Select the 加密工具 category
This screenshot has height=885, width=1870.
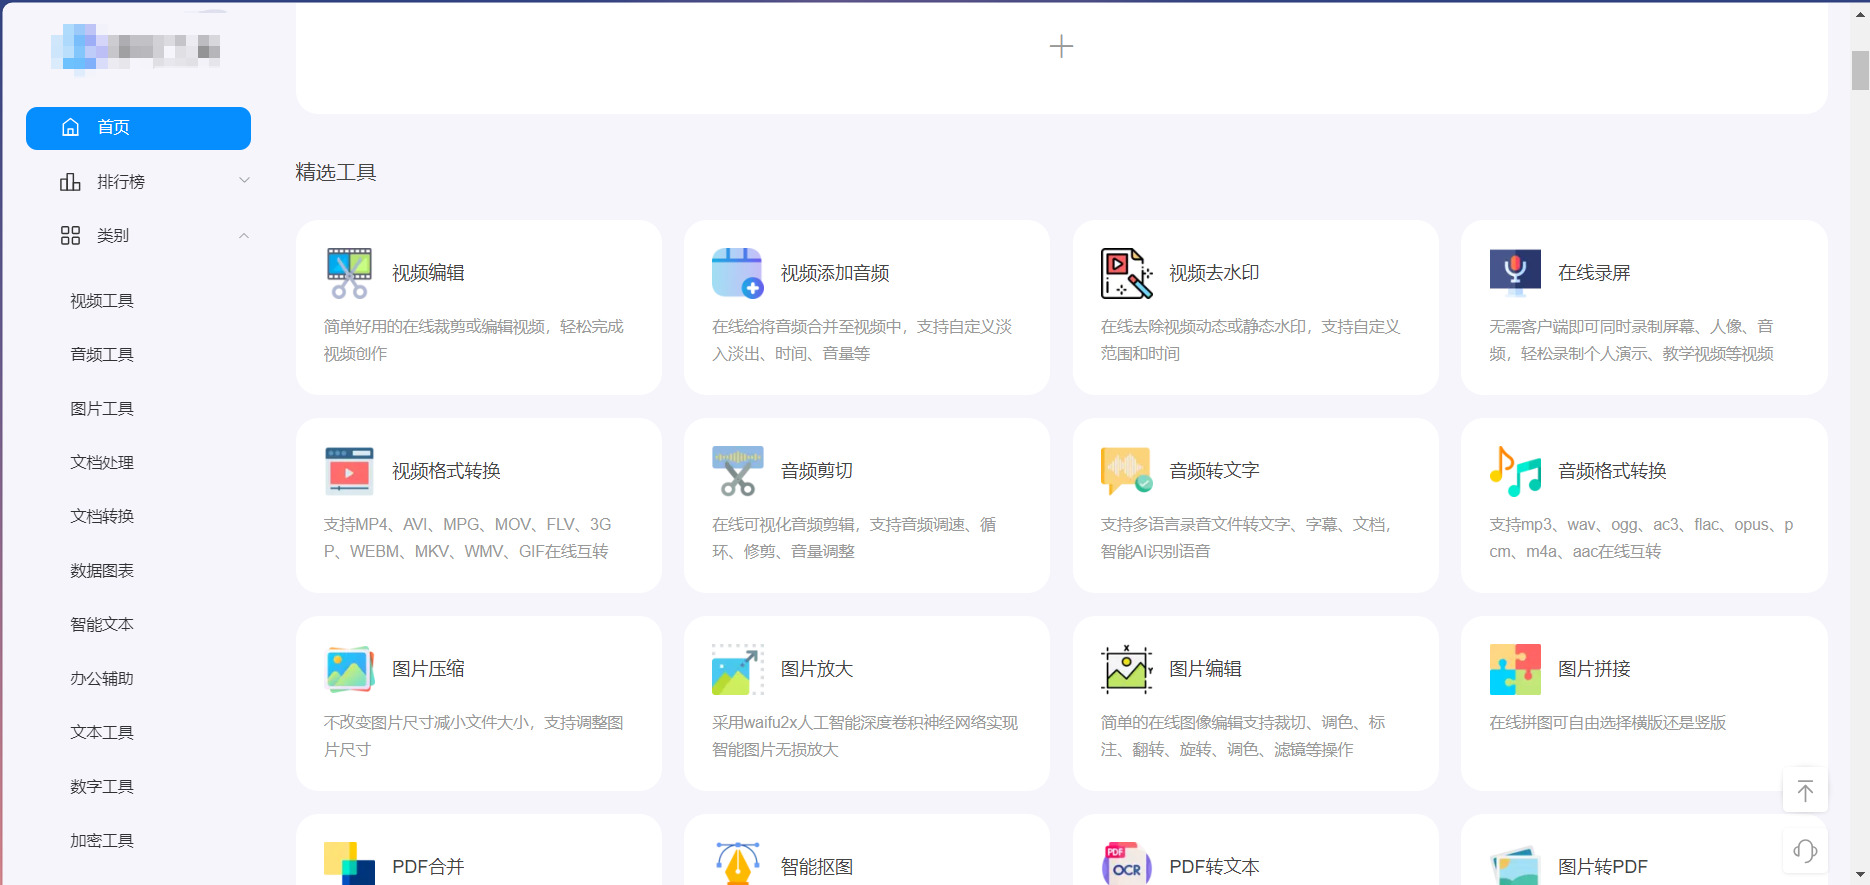coord(102,841)
